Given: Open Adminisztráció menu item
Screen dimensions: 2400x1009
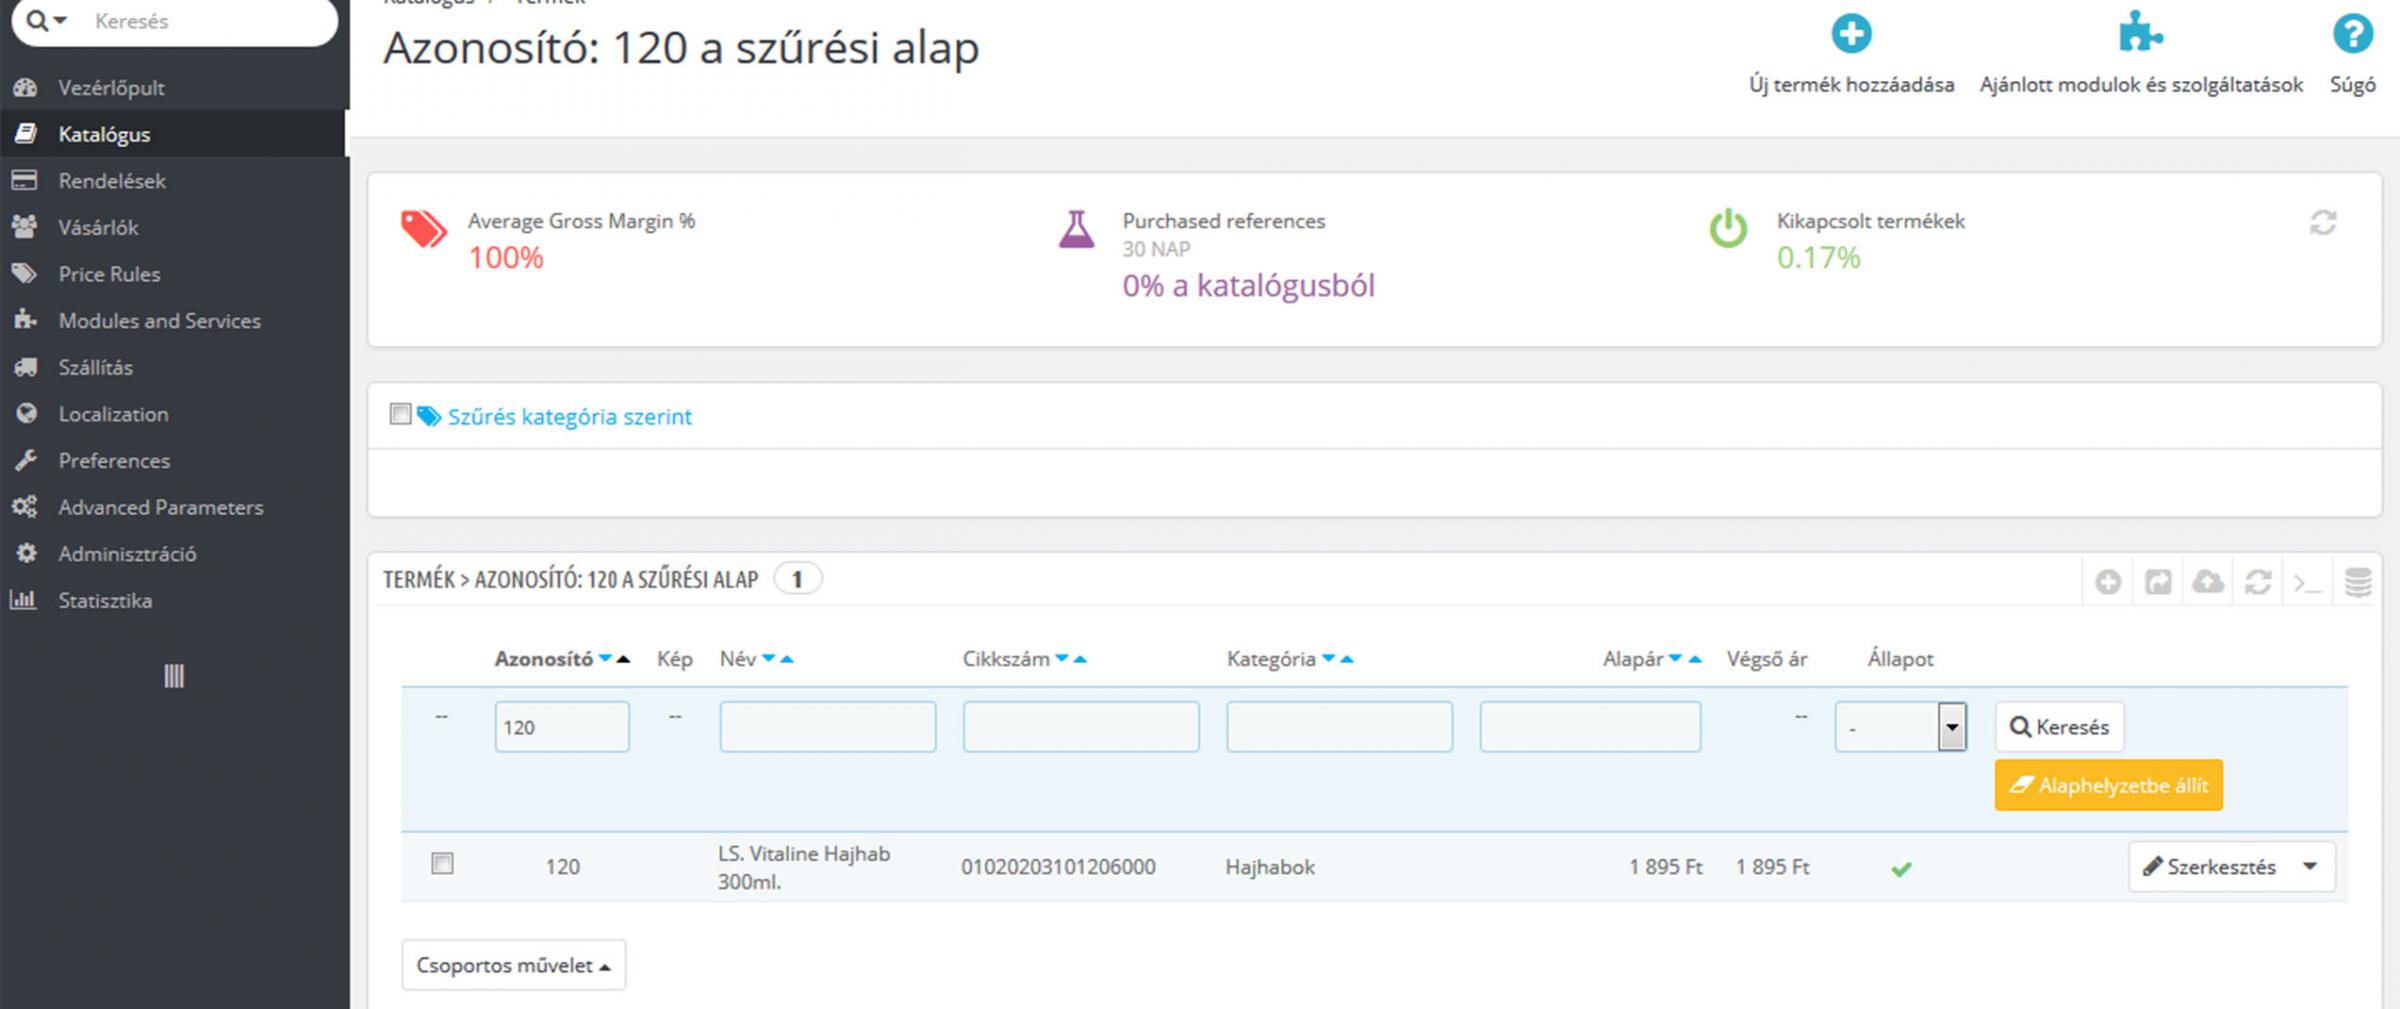Looking at the screenshot, I should 127,554.
